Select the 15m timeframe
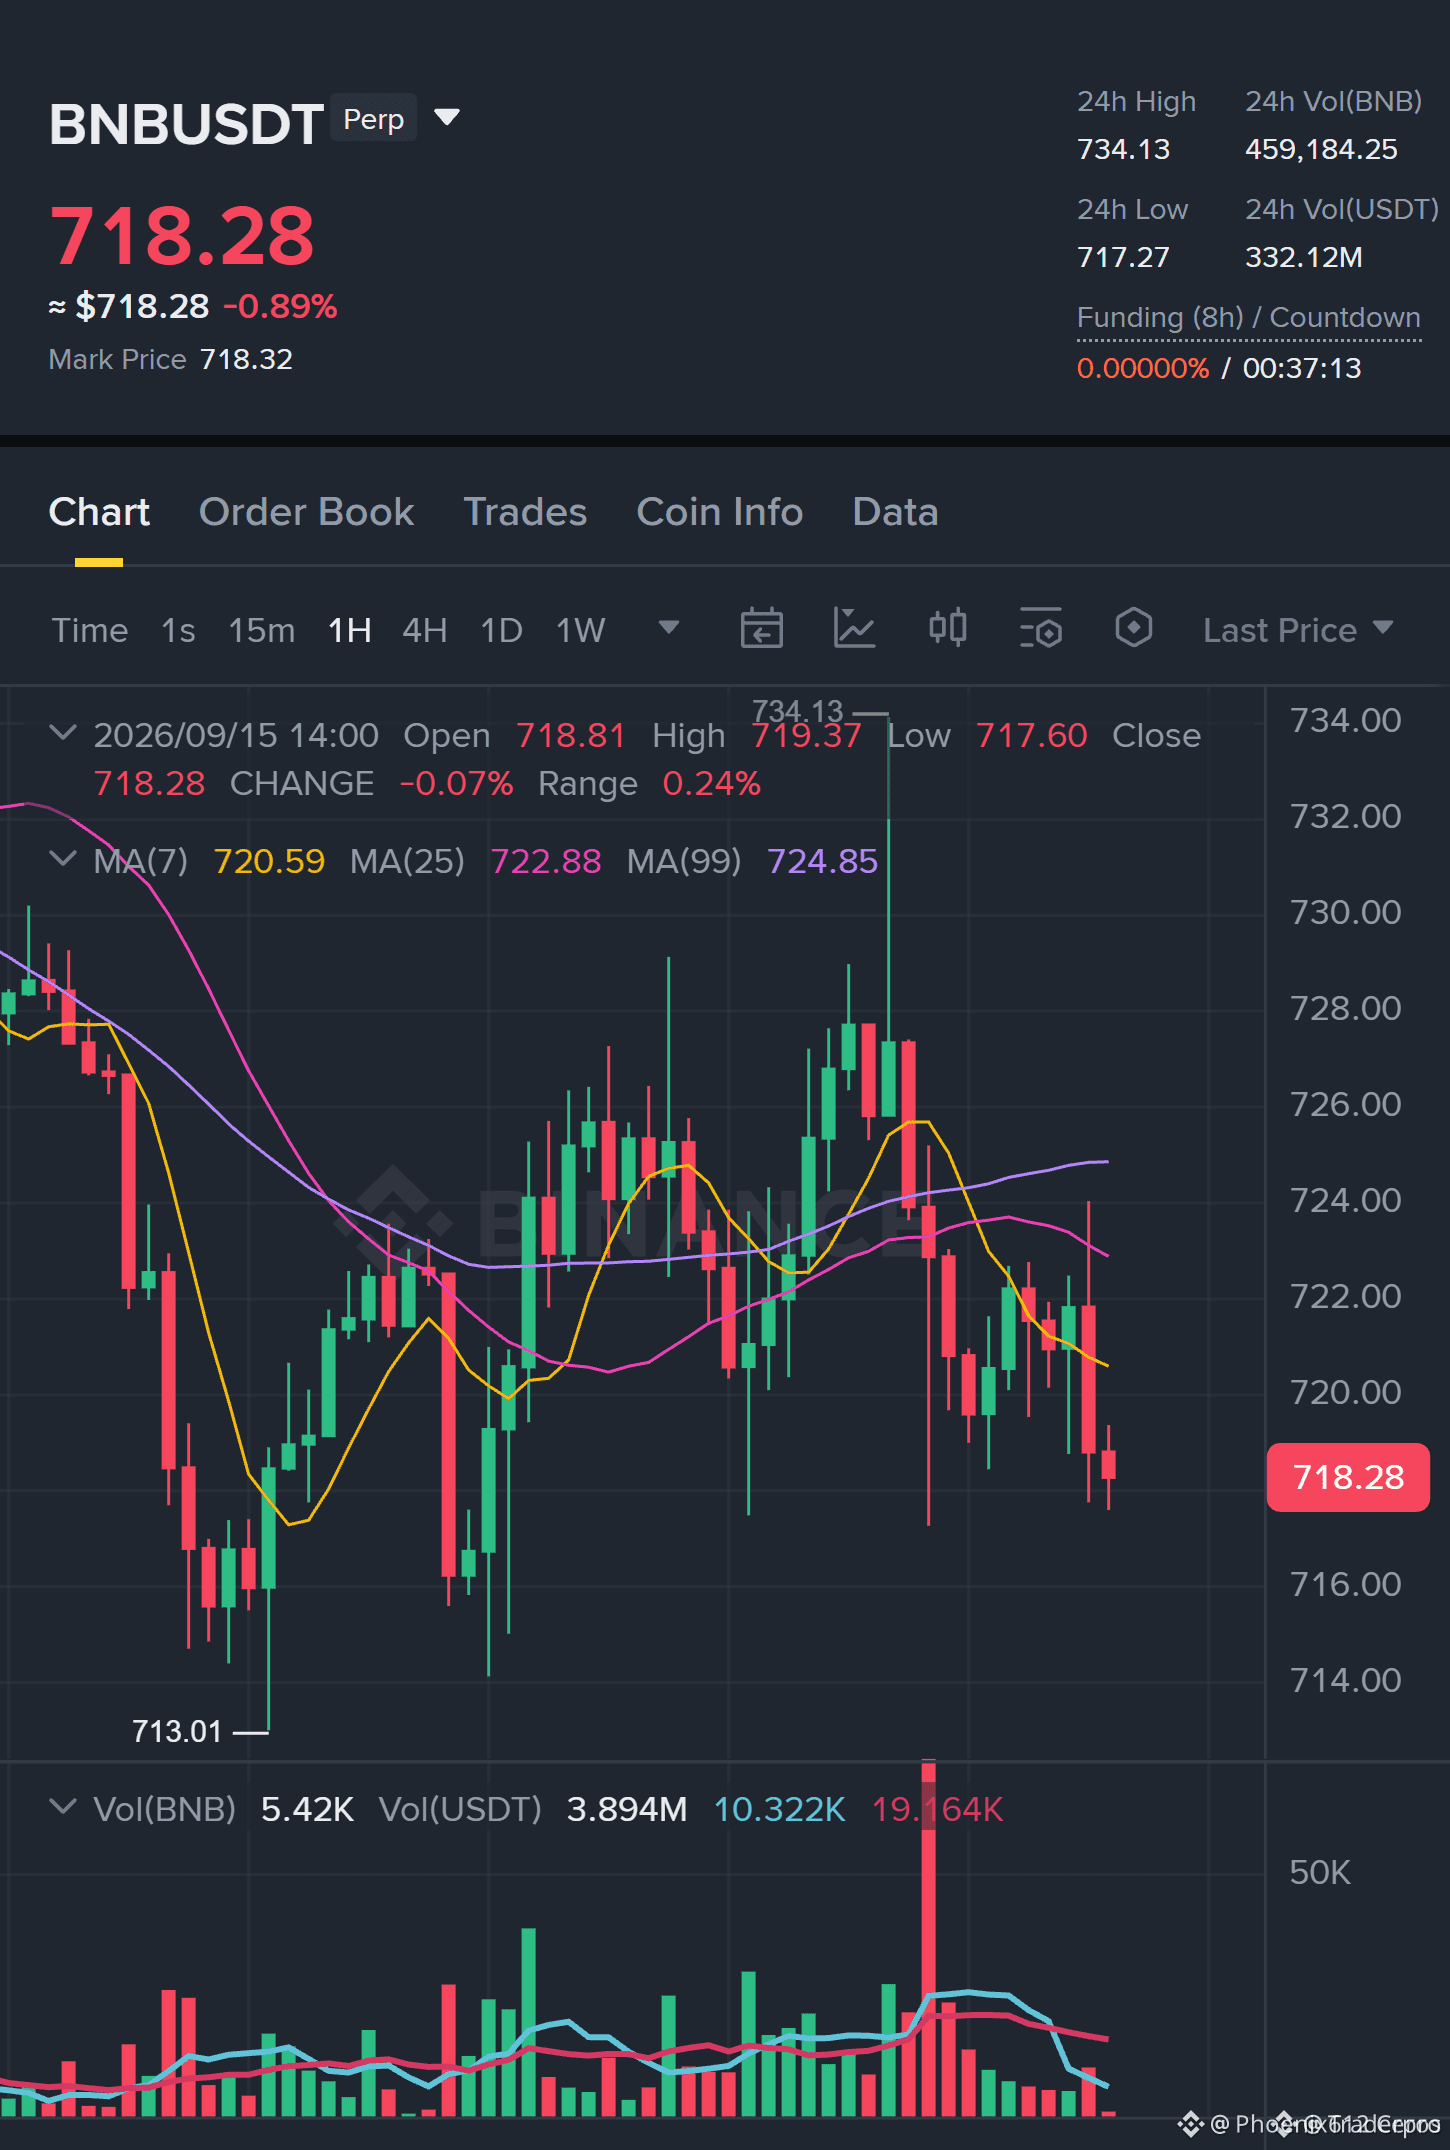The width and height of the screenshot is (1450, 2150). coord(262,630)
